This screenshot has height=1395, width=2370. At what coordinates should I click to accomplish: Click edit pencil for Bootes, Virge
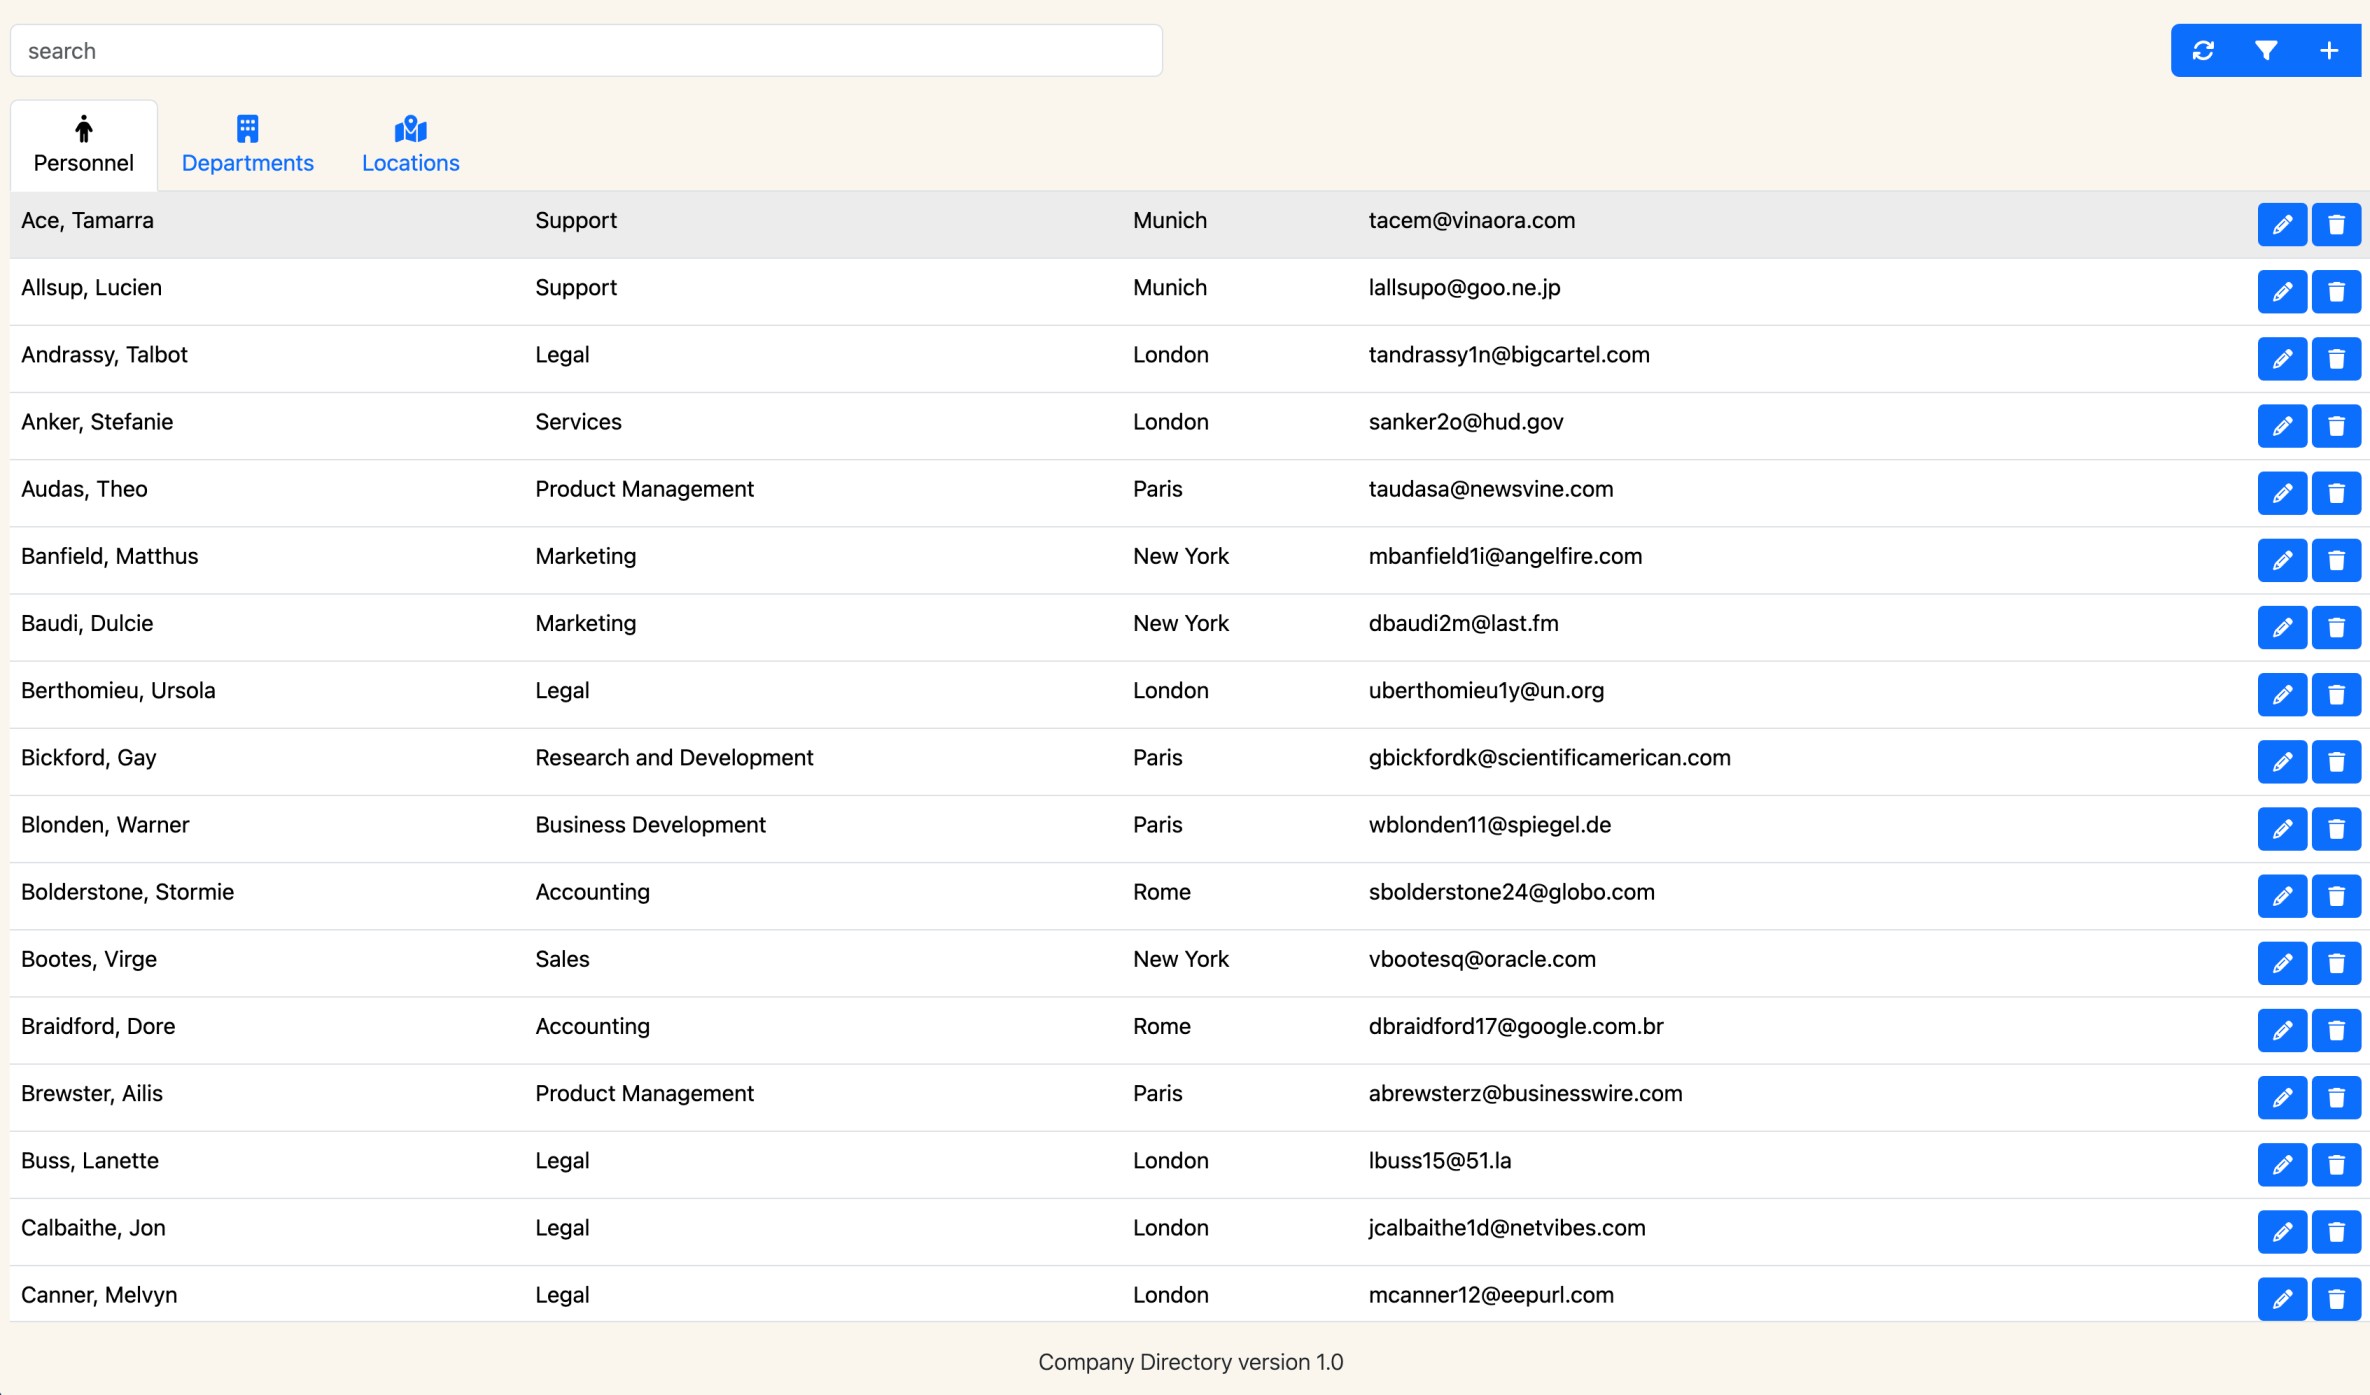point(2282,962)
